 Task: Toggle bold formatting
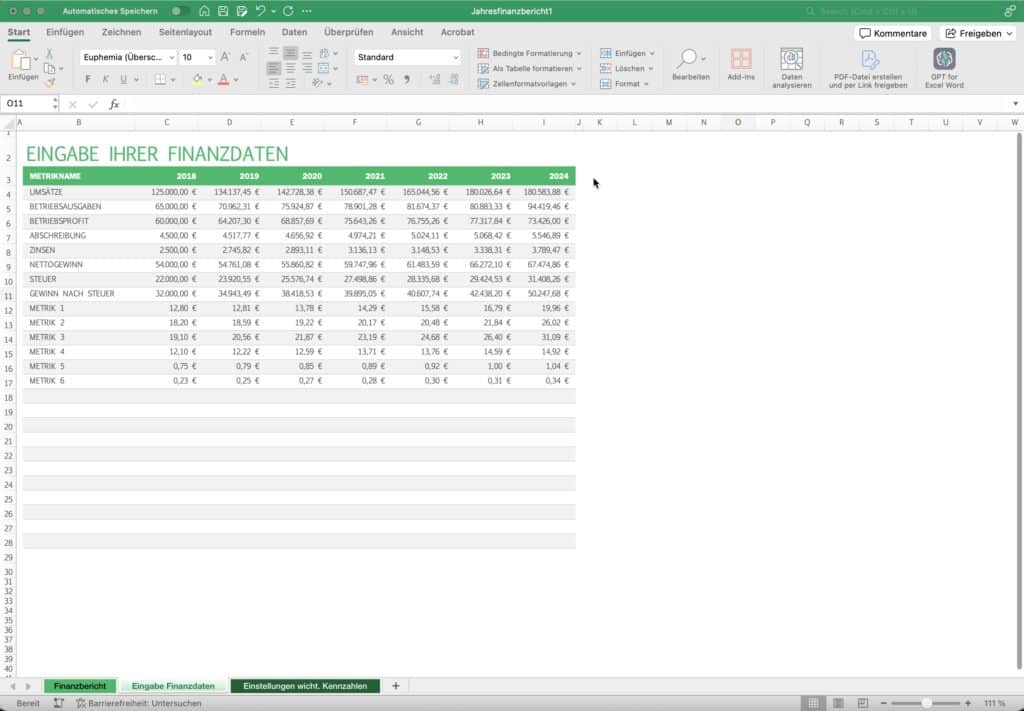[88, 80]
